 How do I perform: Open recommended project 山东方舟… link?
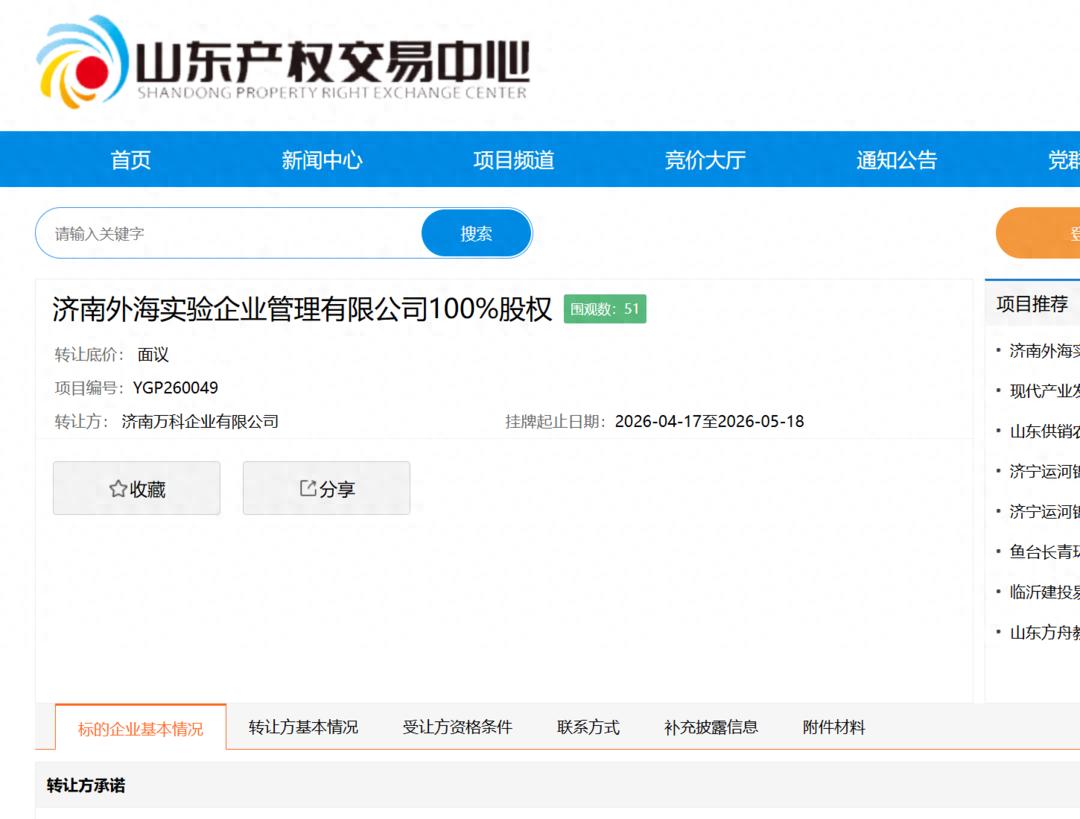tap(1044, 632)
